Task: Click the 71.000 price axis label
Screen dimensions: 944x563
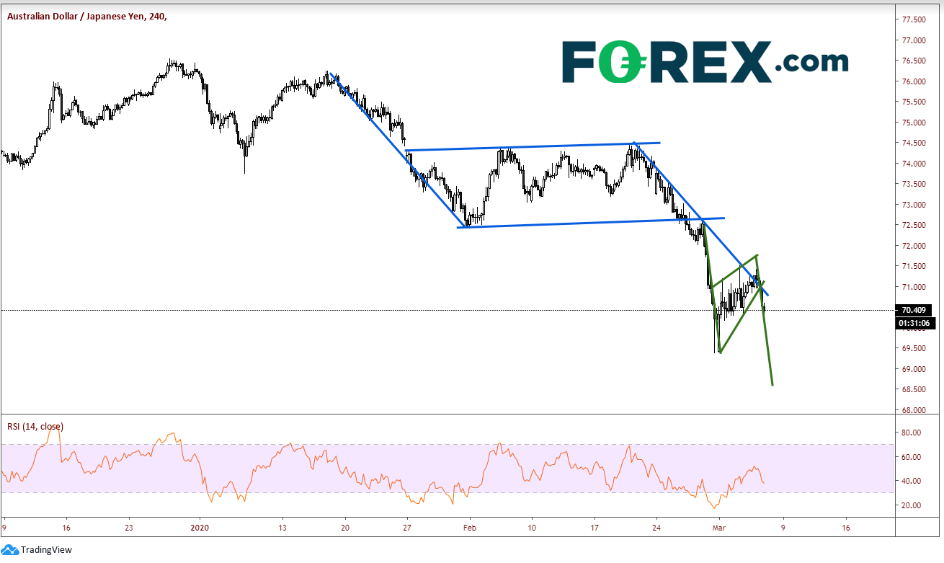Action: 913,287
